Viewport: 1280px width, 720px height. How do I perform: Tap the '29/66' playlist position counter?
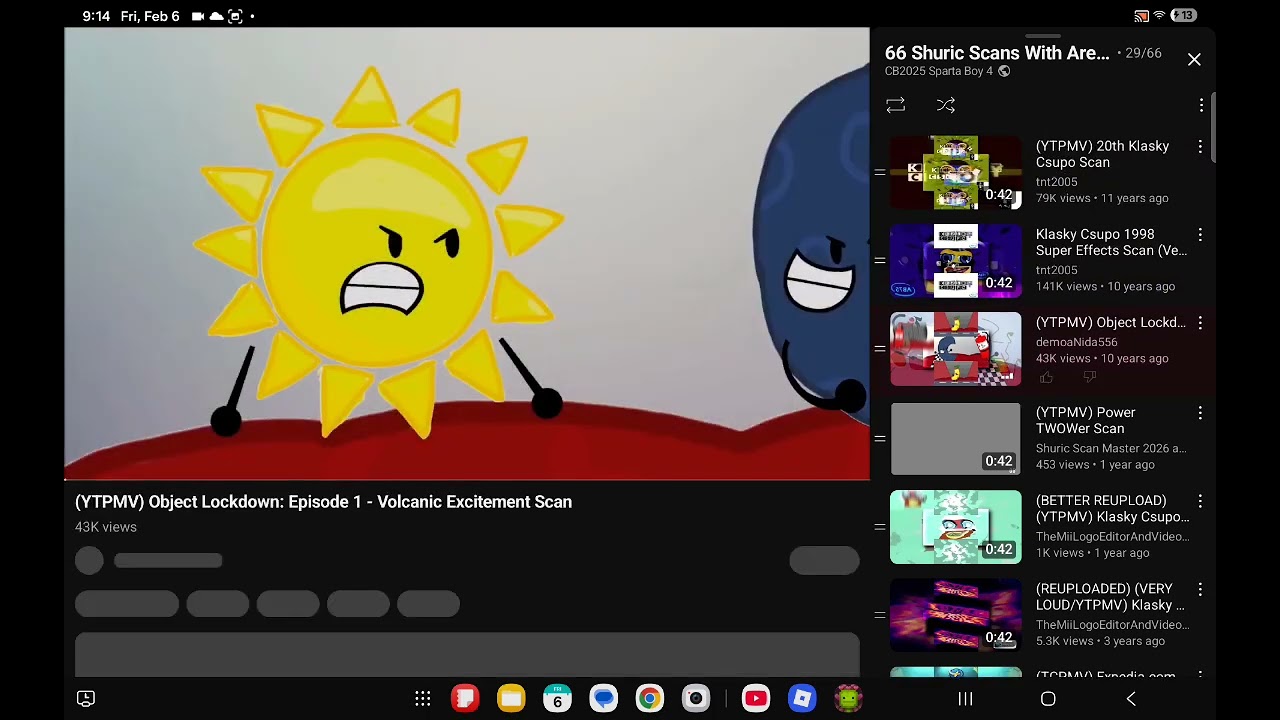(x=1143, y=53)
